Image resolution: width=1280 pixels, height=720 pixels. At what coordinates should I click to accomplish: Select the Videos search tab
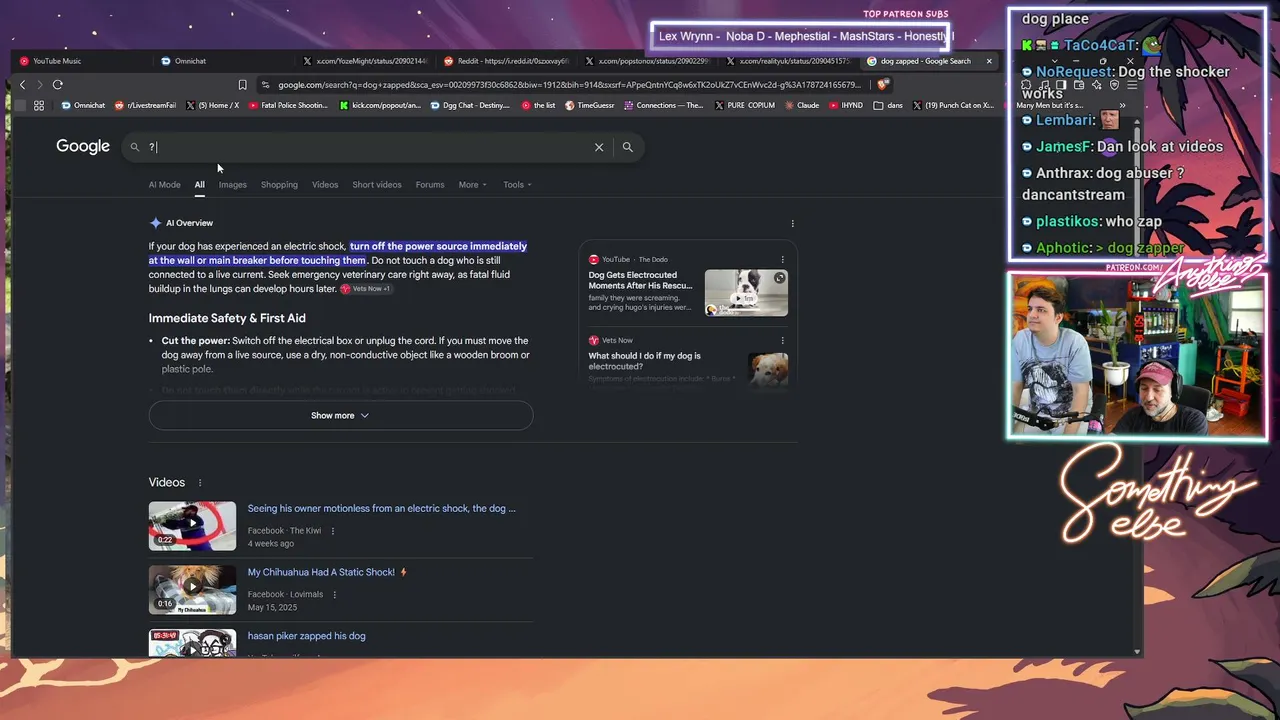coord(325,185)
